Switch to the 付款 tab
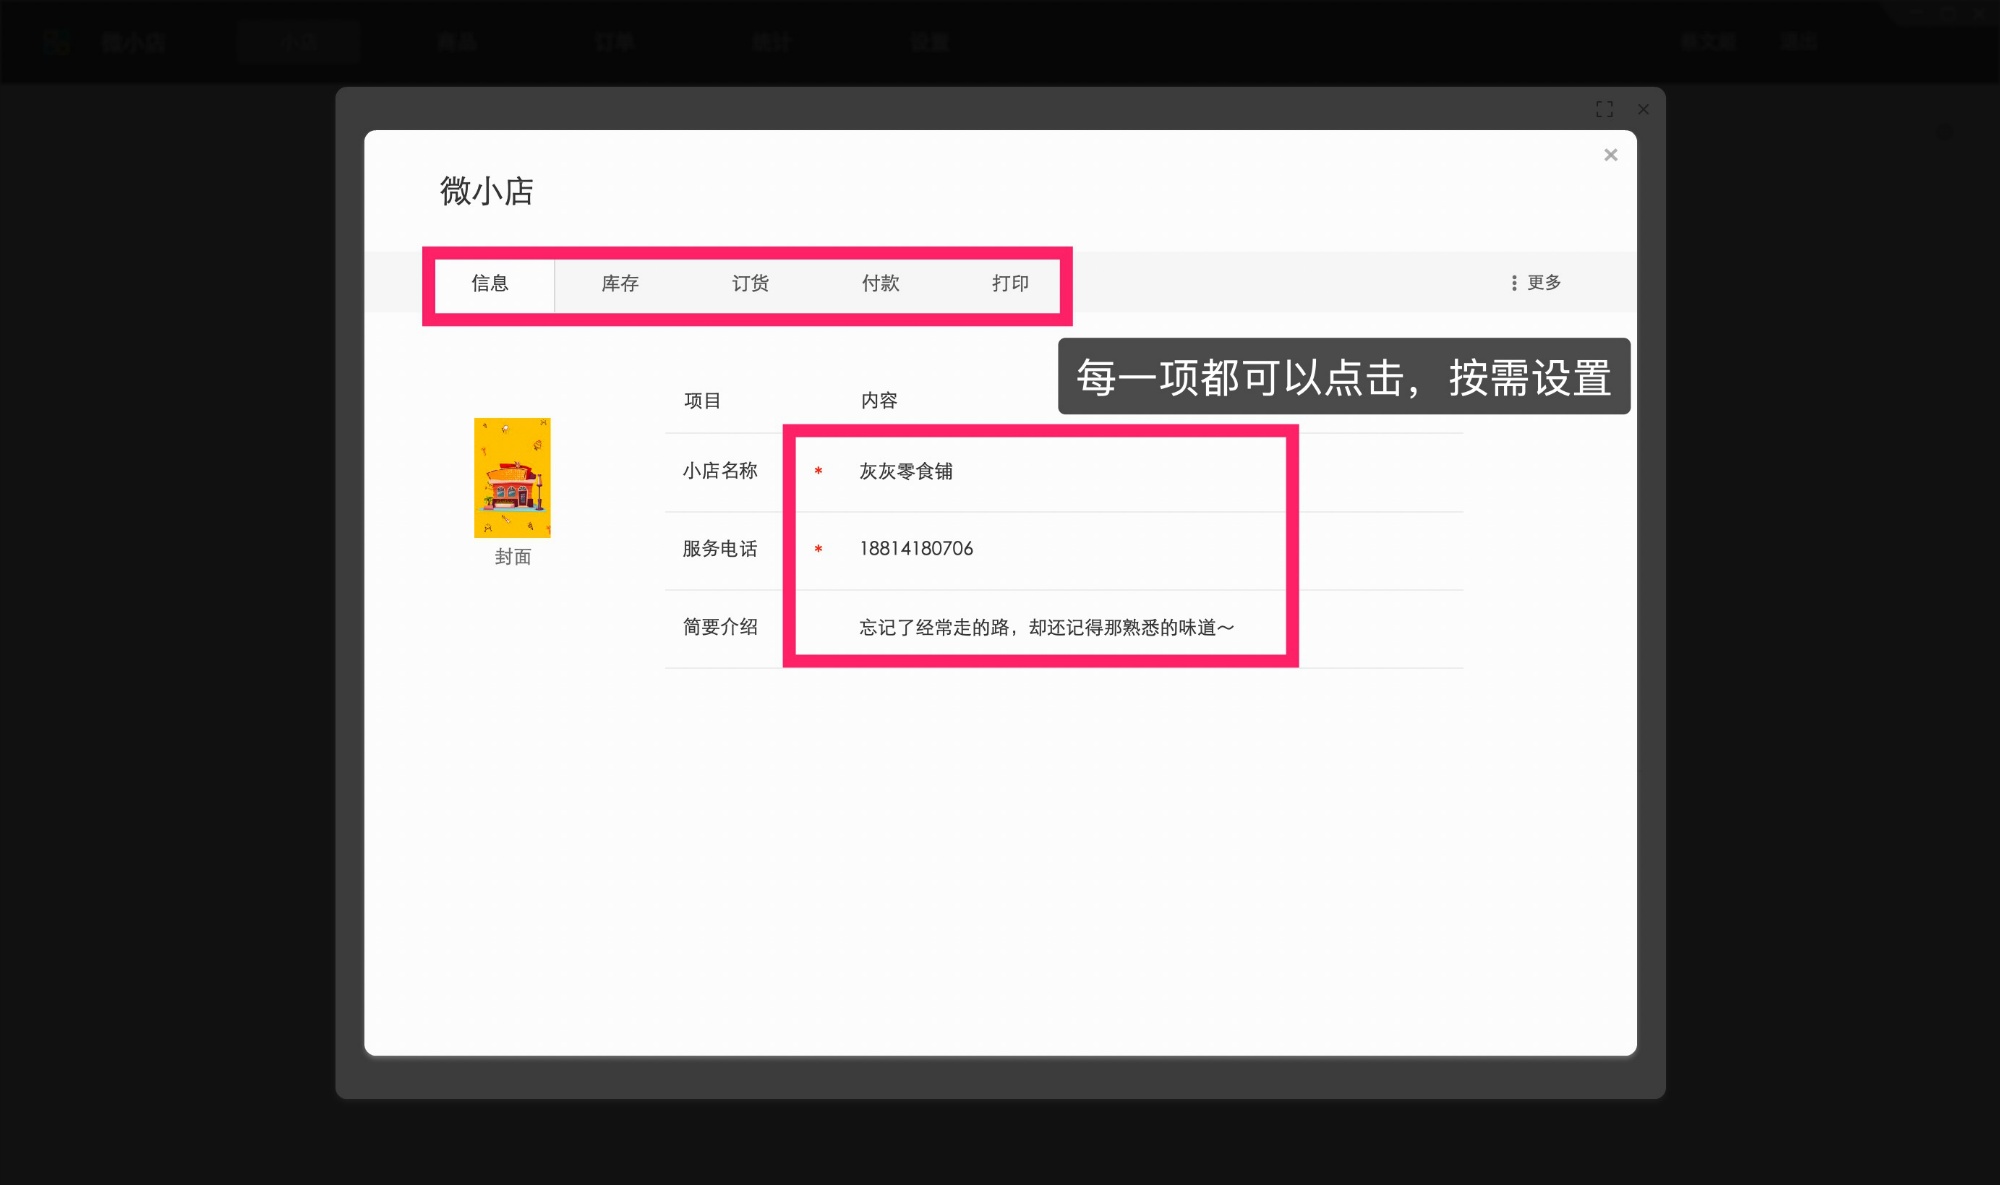 (x=882, y=284)
